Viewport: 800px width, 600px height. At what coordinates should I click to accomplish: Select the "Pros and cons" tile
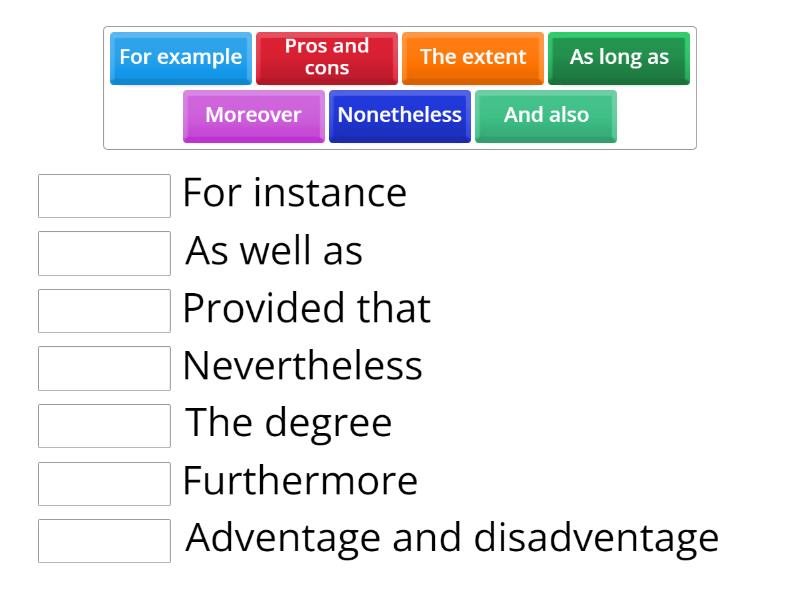(x=327, y=58)
